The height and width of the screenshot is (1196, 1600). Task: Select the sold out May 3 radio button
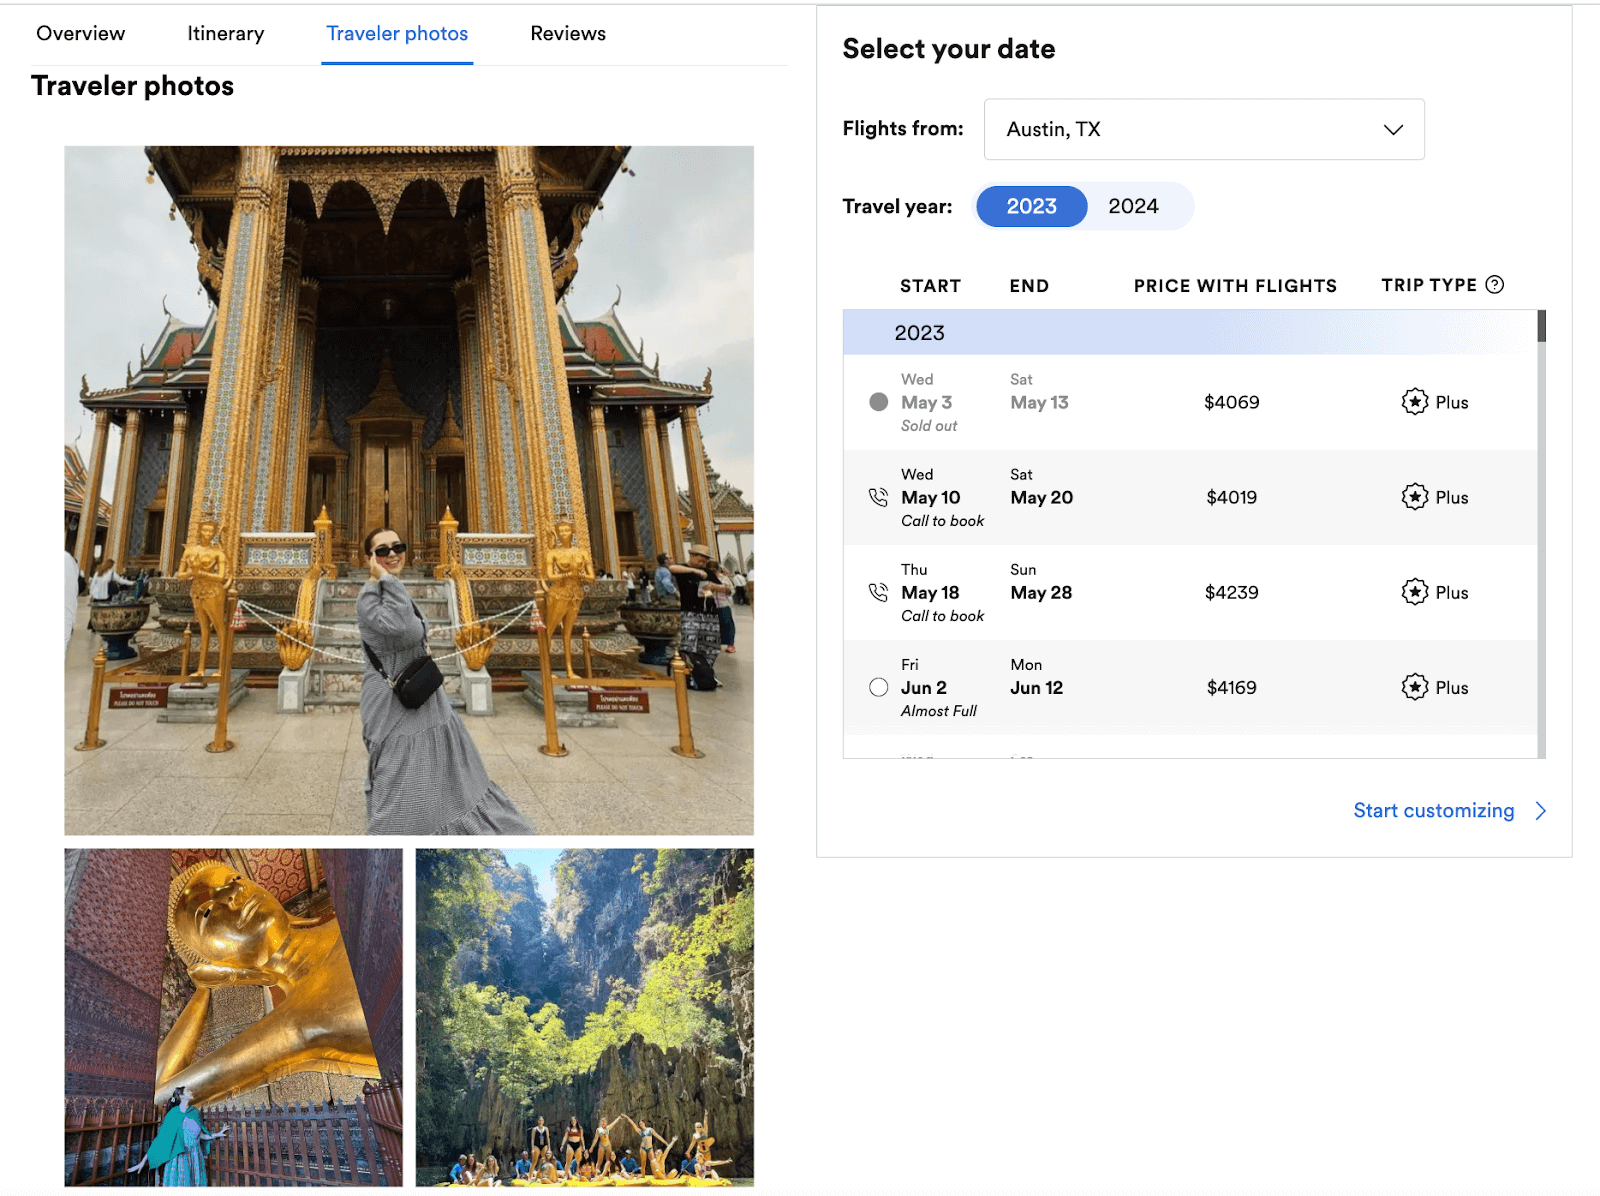878,402
